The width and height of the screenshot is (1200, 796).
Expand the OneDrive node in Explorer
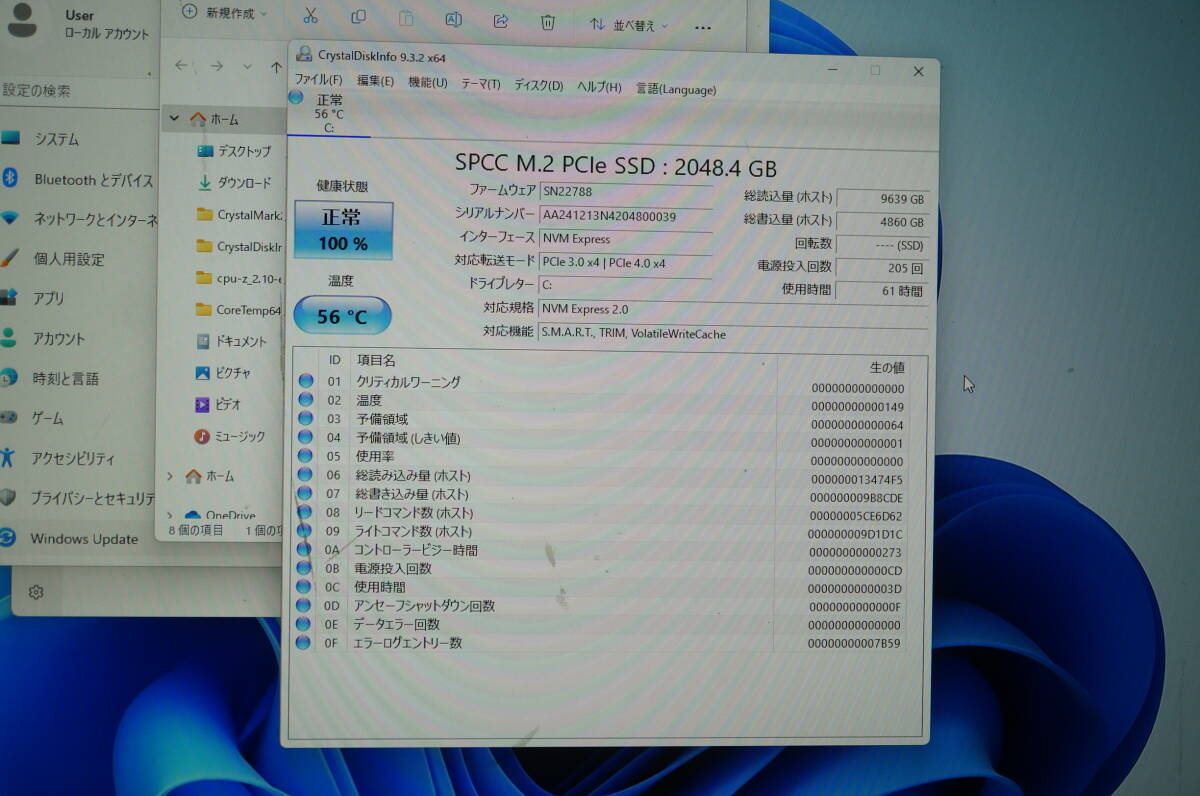(170, 515)
